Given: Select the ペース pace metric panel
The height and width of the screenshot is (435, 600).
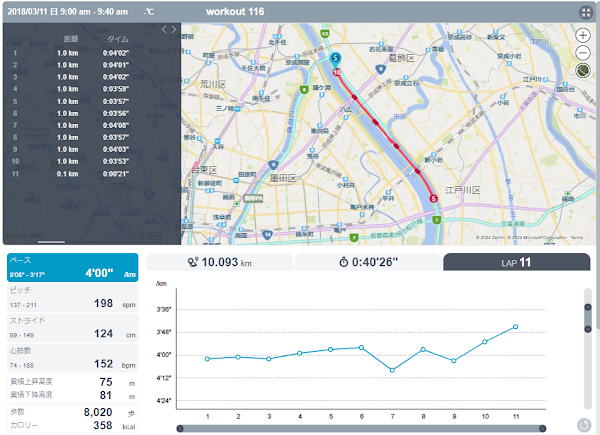Looking at the screenshot, I should tap(73, 267).
